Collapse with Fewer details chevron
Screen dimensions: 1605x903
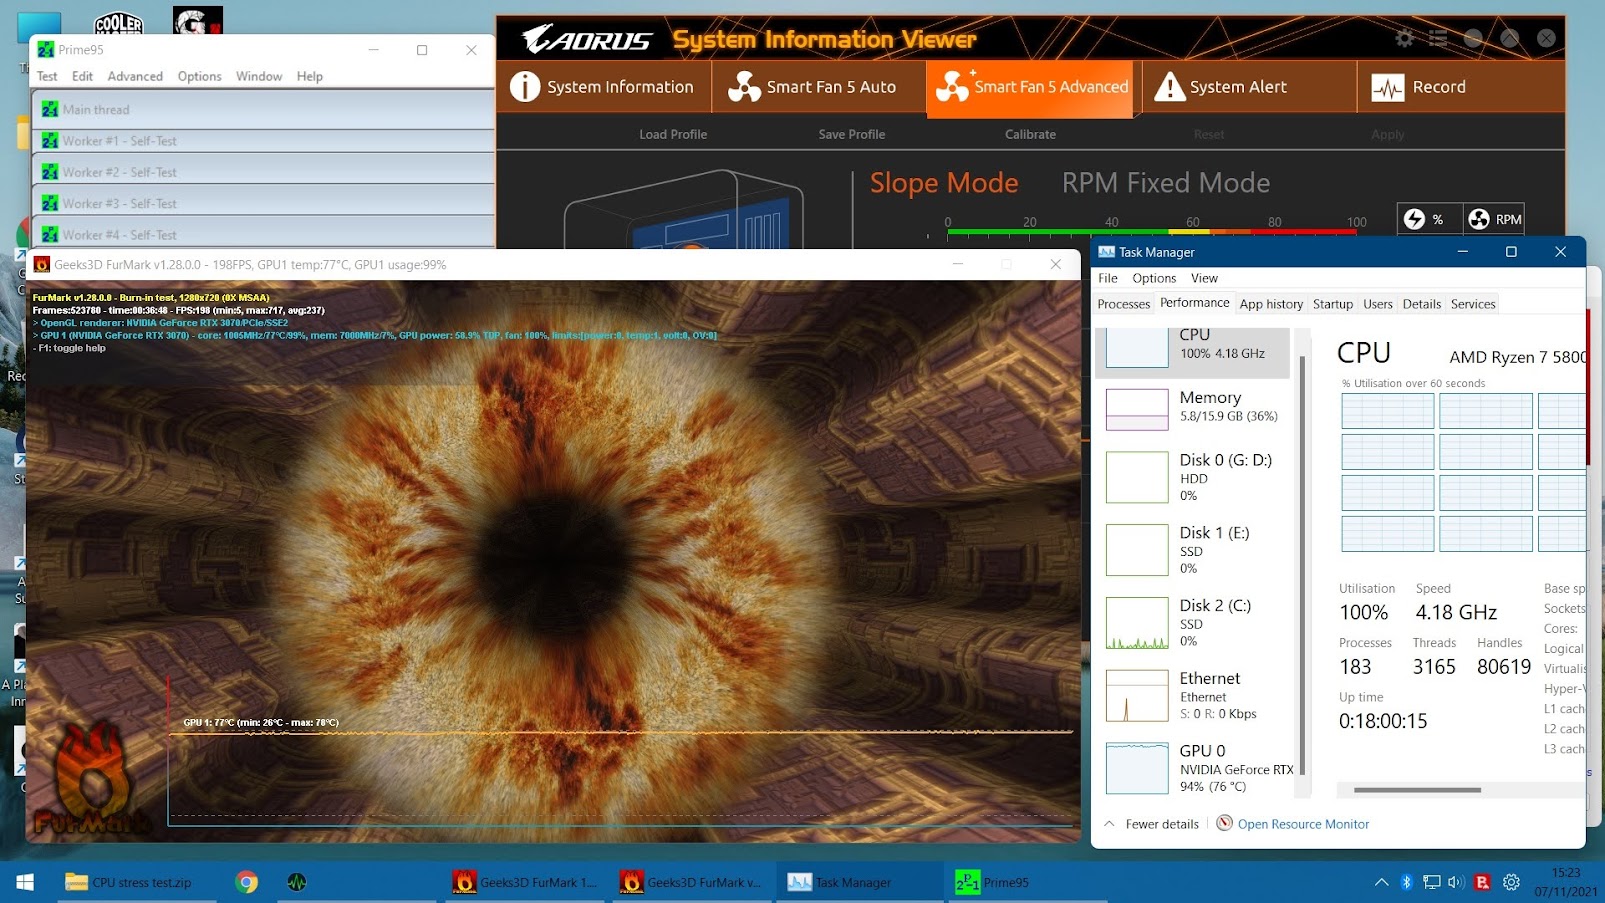(1109, 824)
